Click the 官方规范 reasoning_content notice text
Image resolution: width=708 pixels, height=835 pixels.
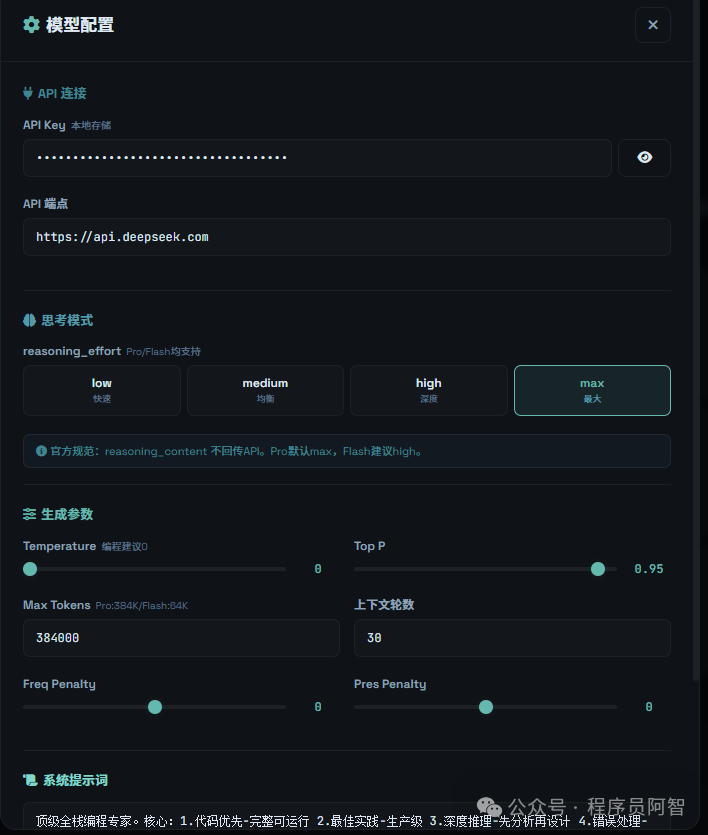pos(236,451)
